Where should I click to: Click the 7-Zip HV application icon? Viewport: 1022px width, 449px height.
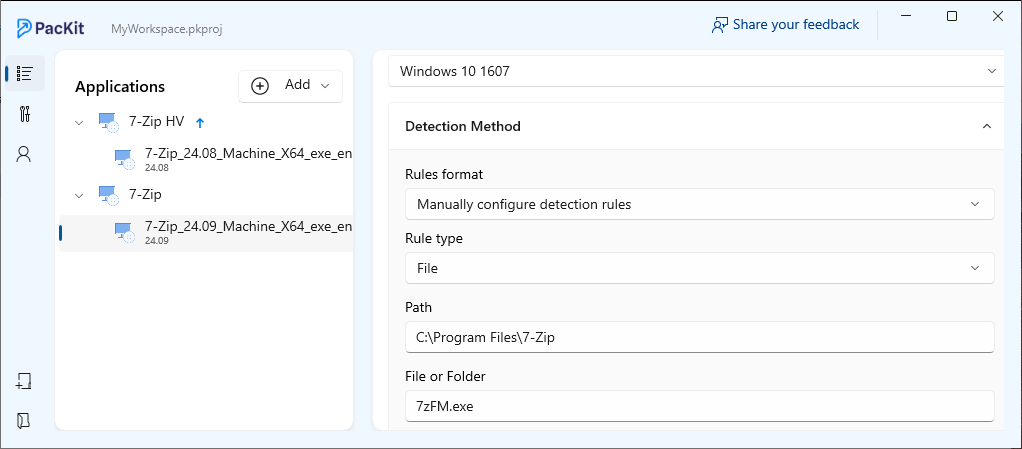coord(108,122)
